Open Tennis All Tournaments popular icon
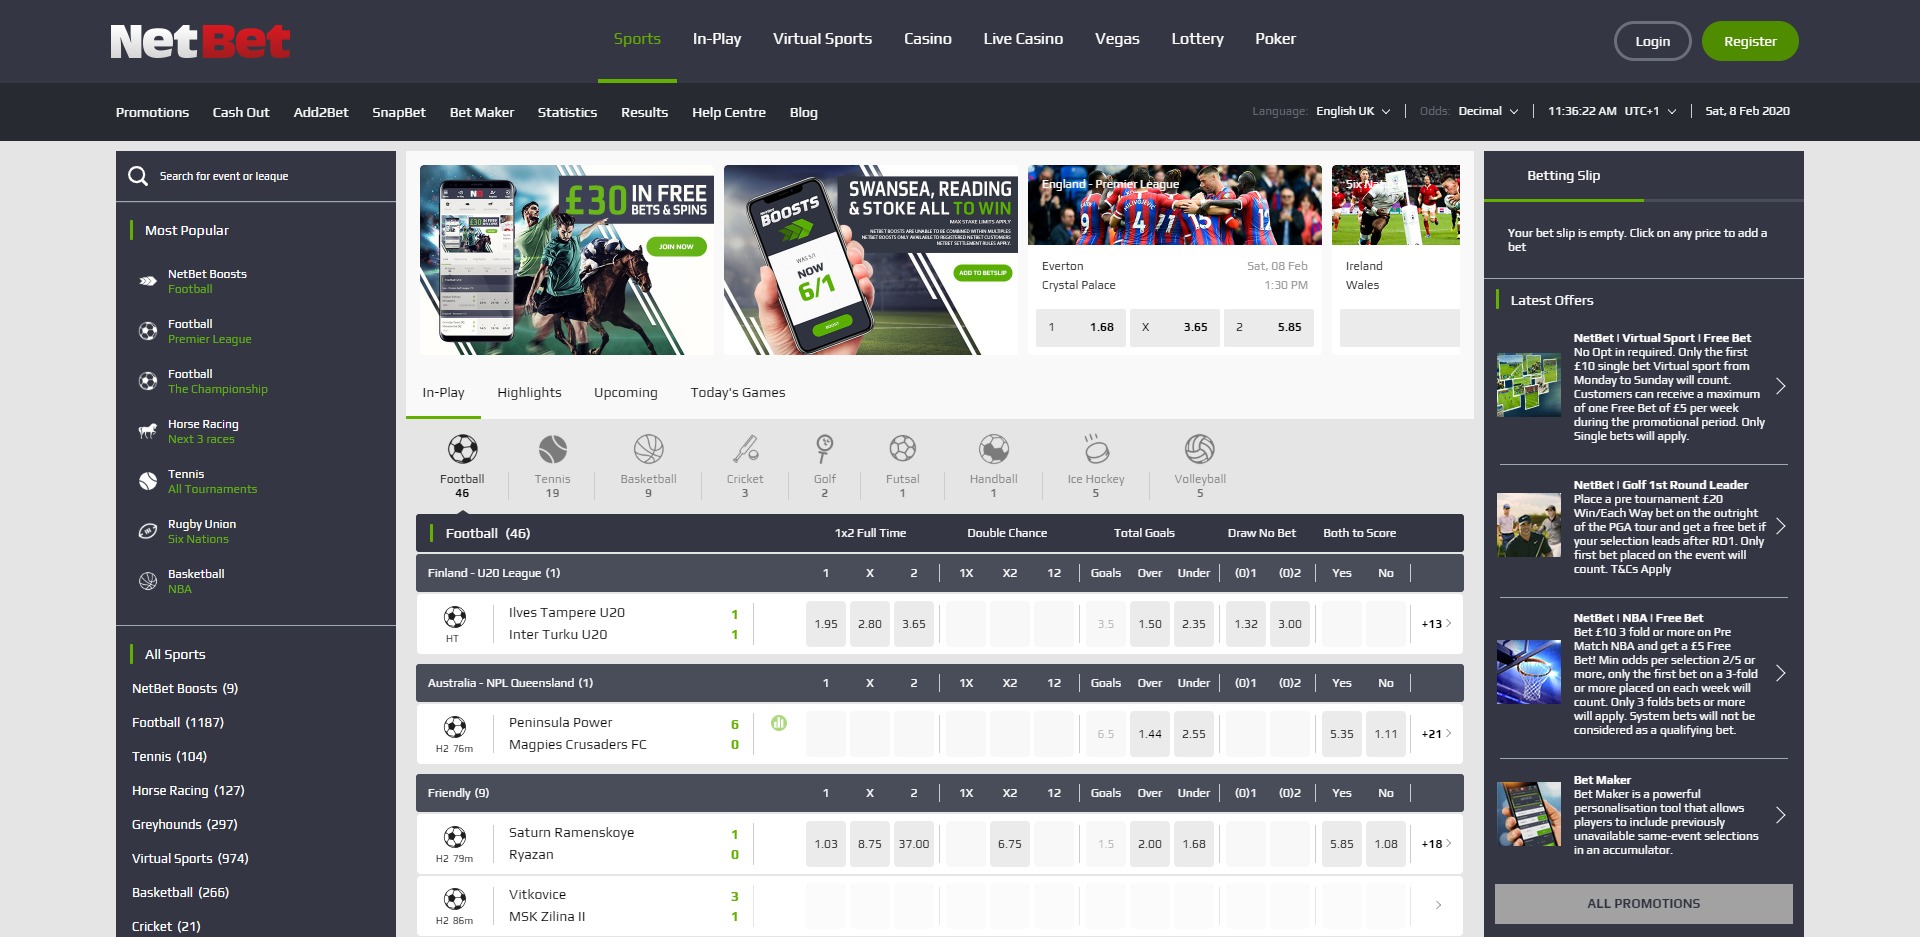Image resolution: width=1920 pixels, height=937 pixels. point(148,481)
